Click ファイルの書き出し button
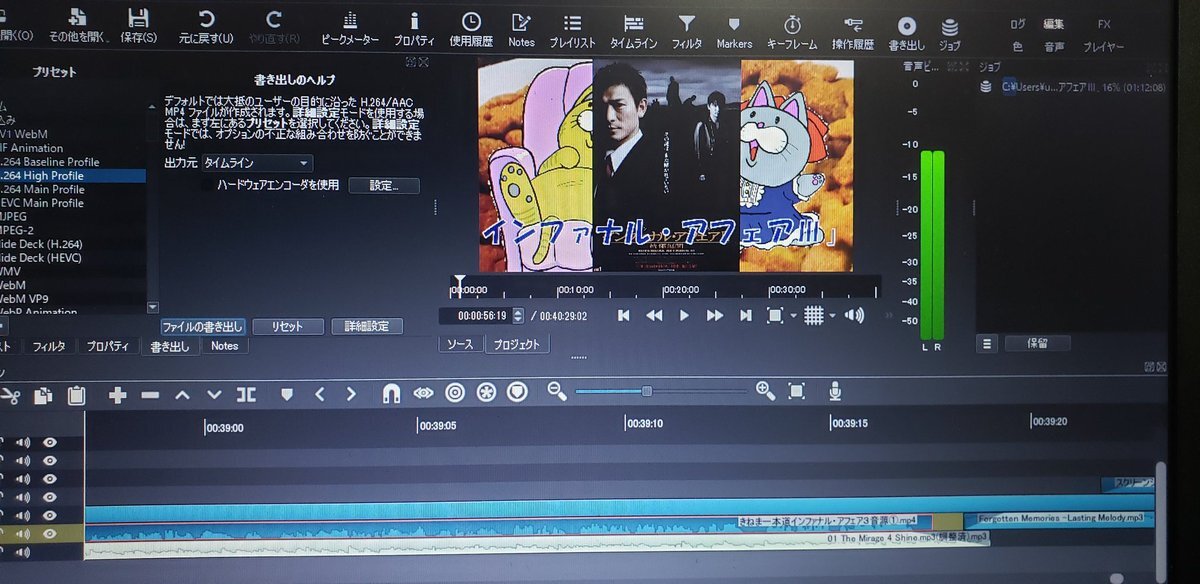1200x584 pixels. click(x=202, y=327)
